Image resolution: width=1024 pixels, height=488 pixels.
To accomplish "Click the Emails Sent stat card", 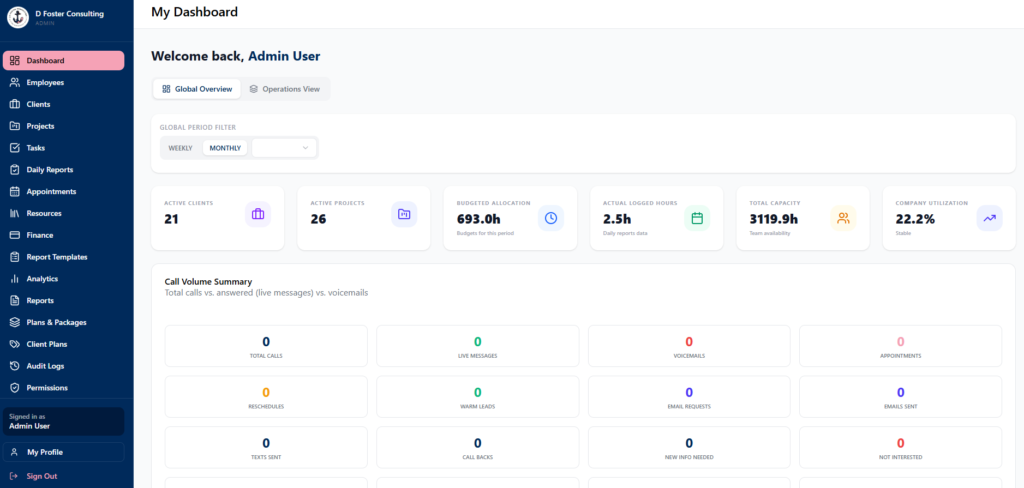I will point(901,397).
